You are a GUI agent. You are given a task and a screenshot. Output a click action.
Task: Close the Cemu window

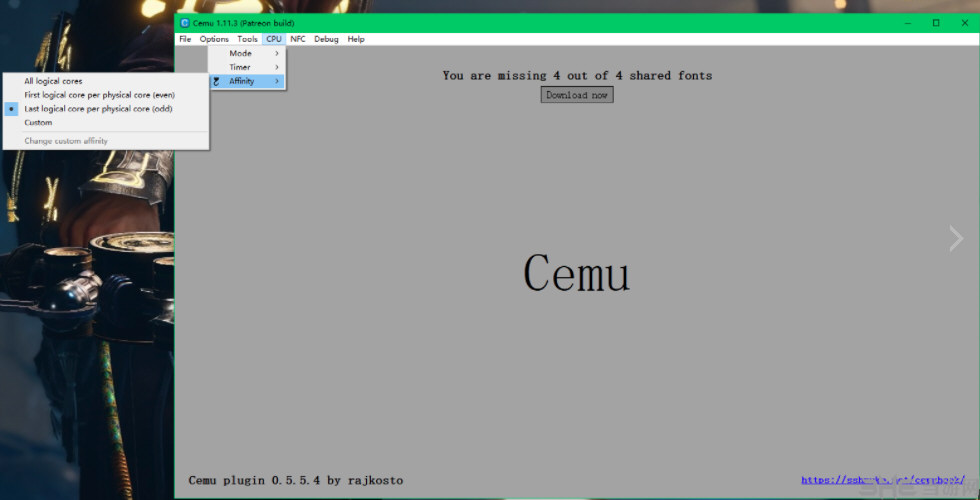[x=964, y=23]
